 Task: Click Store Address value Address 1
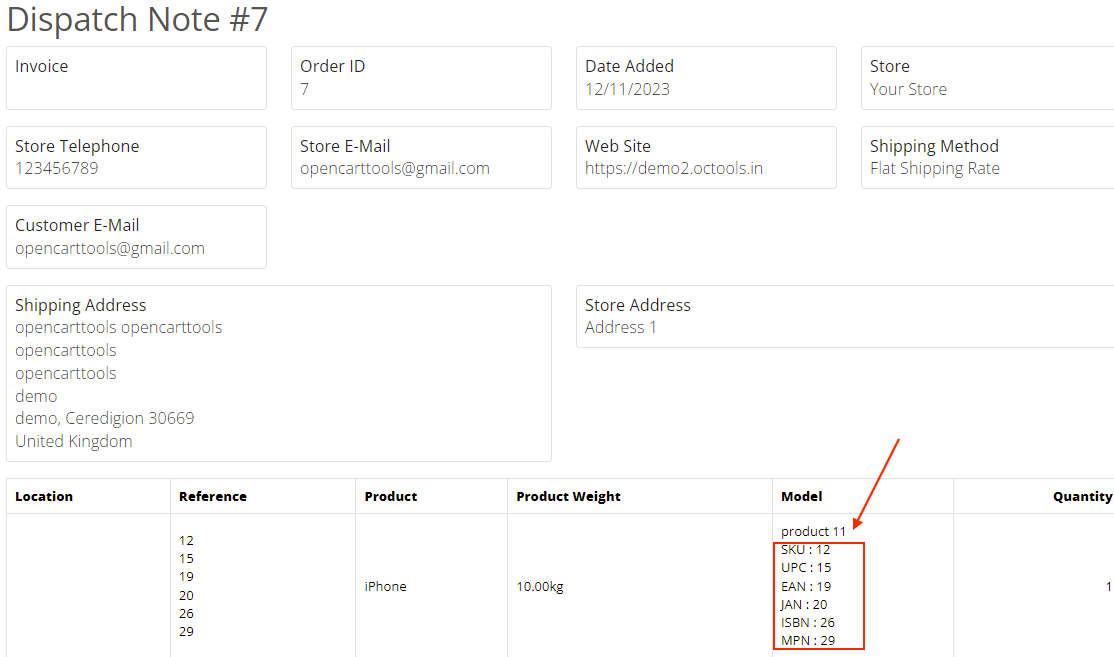point(620,327)
